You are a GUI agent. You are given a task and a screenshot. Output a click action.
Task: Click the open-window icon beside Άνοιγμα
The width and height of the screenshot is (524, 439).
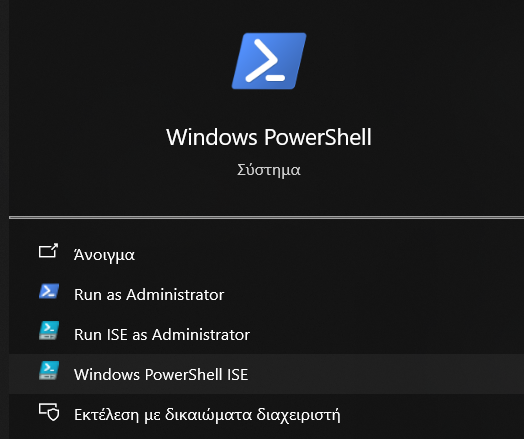tap(48, 251)
